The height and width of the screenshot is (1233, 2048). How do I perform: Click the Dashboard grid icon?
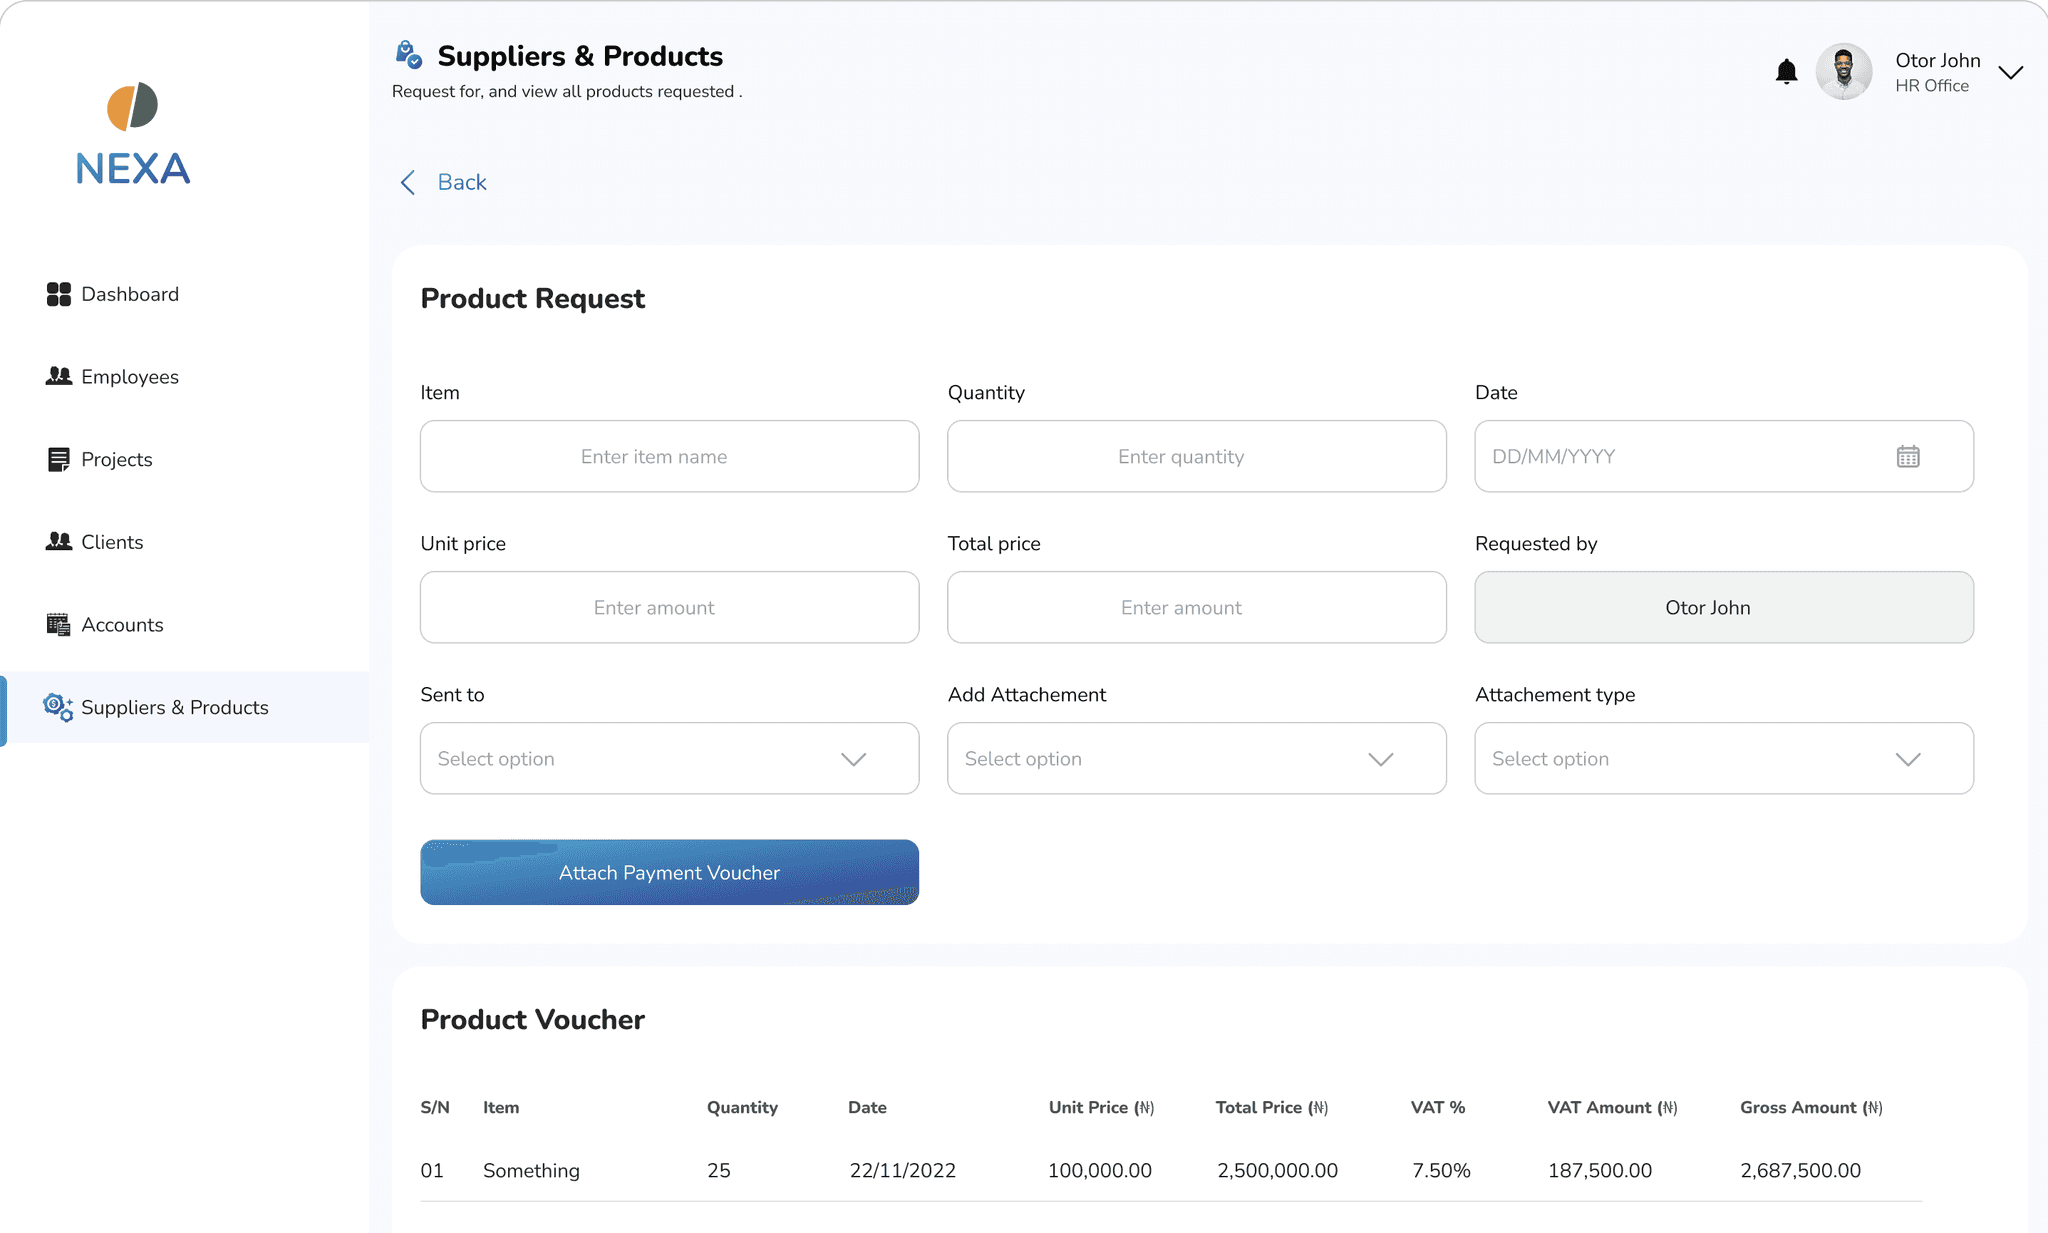click(59, 294)
